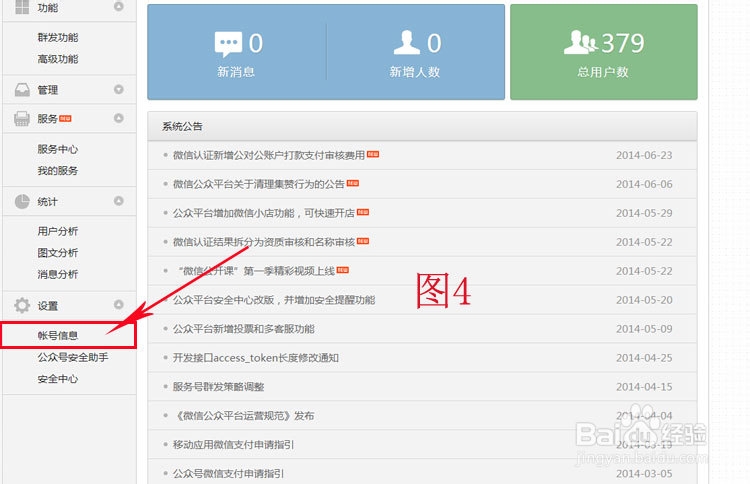
Task: Expand the 管理 section arrow
Action: [119, 89]
